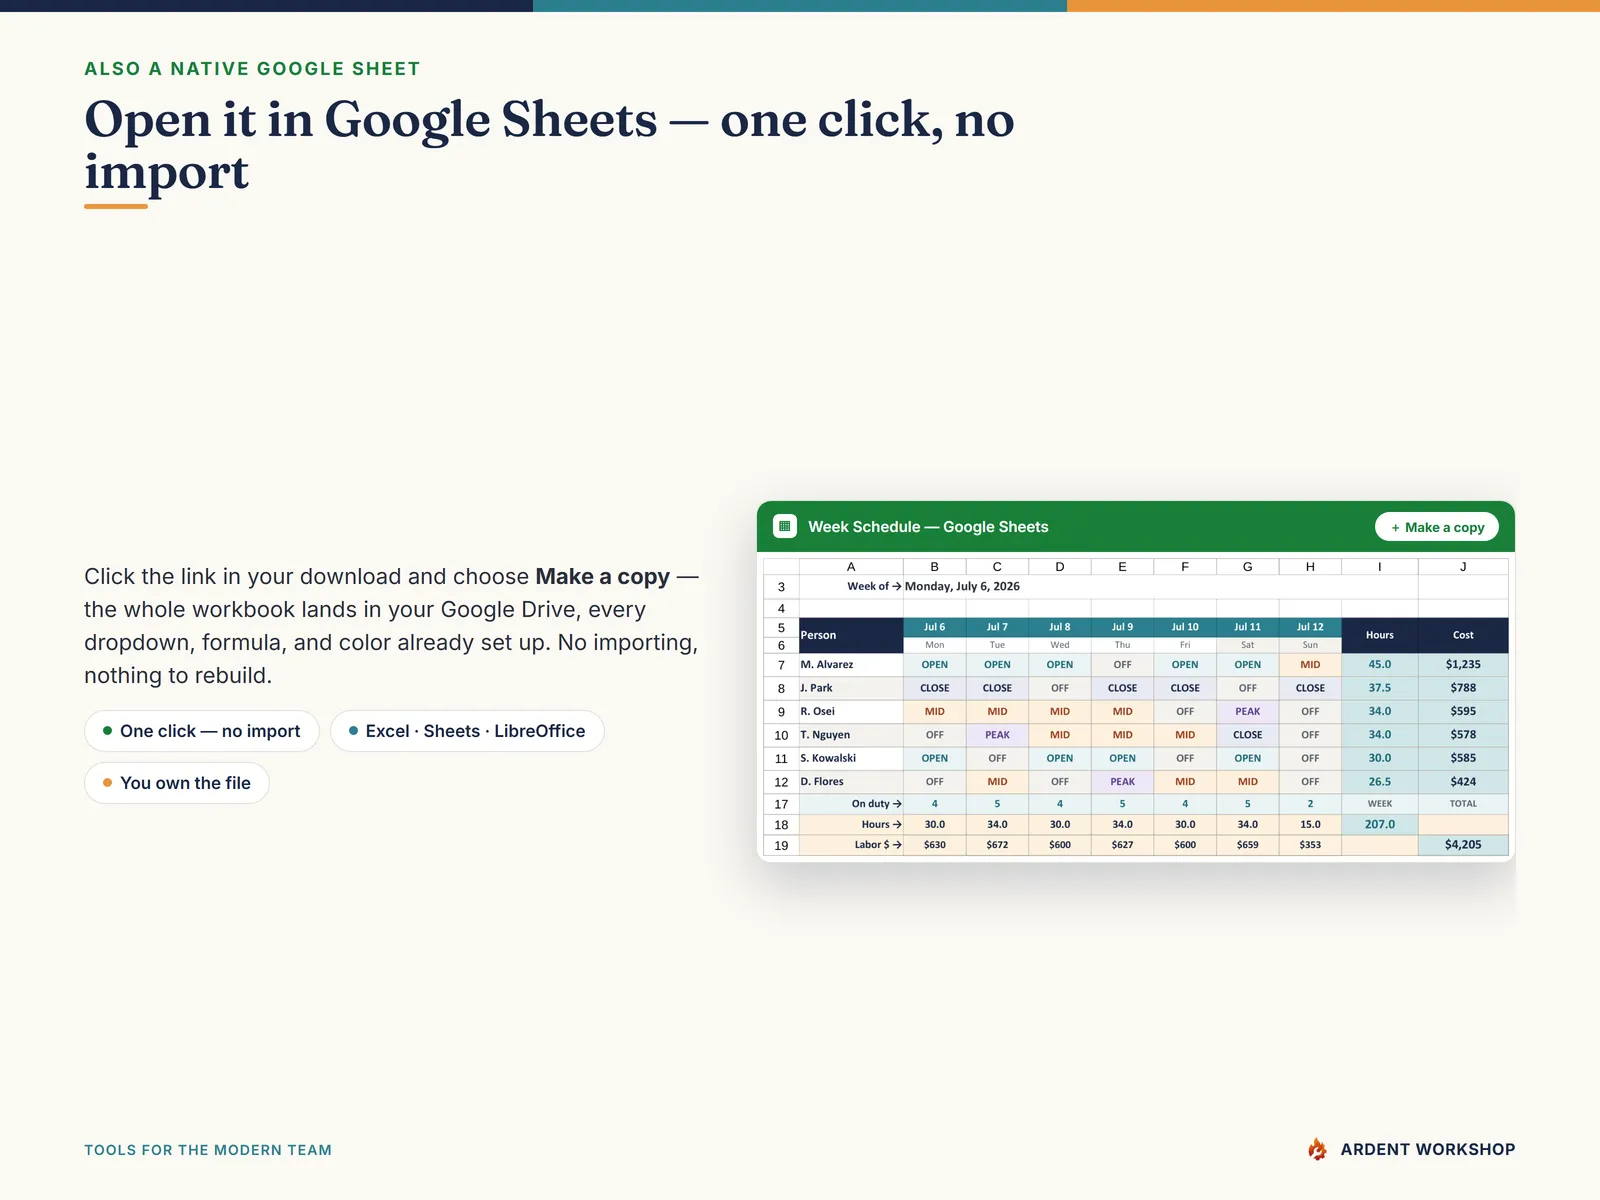Image resolution: width=1600 pixels, height=1200 pixels.
Task: Click D. Flores's cost cell '$424'
Action: [1463, 782]
